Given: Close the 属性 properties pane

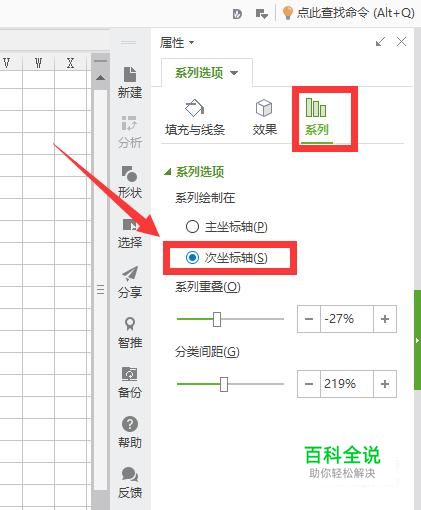Looking at the screenshot, I should pyautogui.click(x=401, y=42).
